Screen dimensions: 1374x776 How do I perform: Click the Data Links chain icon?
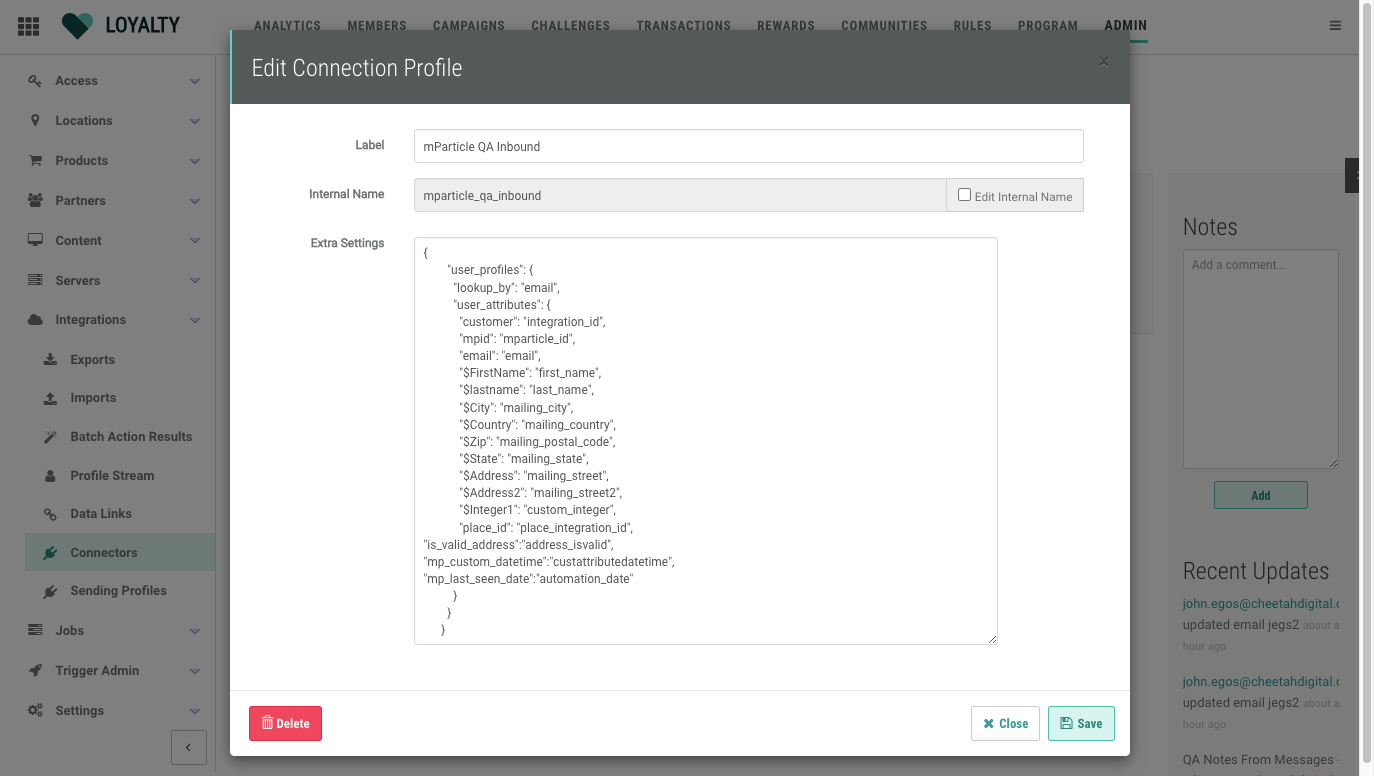coord(50,514)
